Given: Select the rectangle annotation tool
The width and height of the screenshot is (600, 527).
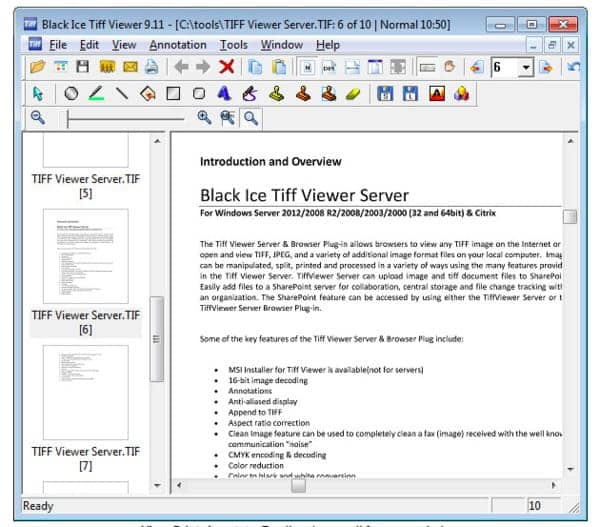Looking at the screenshot, I should 173,93.
